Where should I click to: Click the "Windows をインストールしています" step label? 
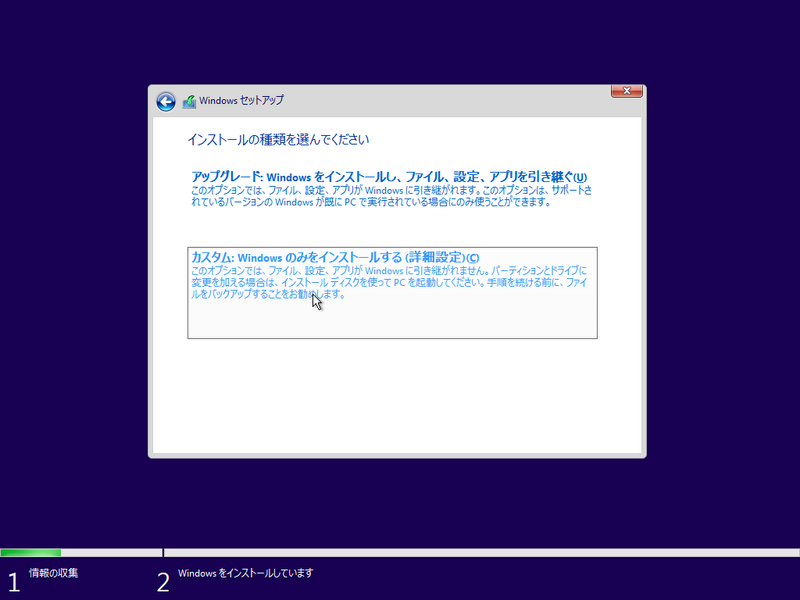[245, 574]
